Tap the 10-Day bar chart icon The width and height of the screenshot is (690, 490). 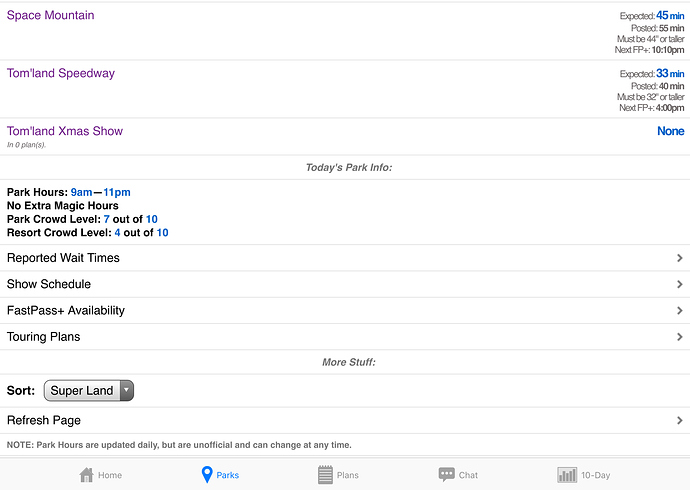pyautogui.click(x=567, y=475)
